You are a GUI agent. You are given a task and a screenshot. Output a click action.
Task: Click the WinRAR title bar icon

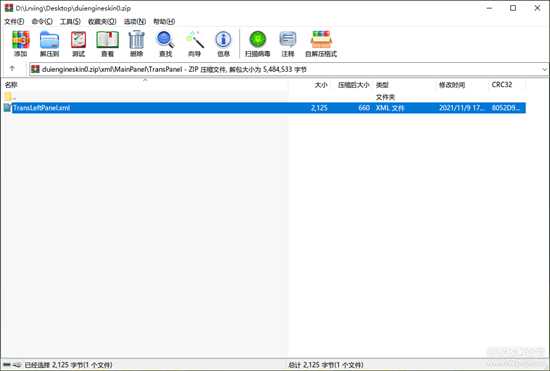tap(9, 8)
